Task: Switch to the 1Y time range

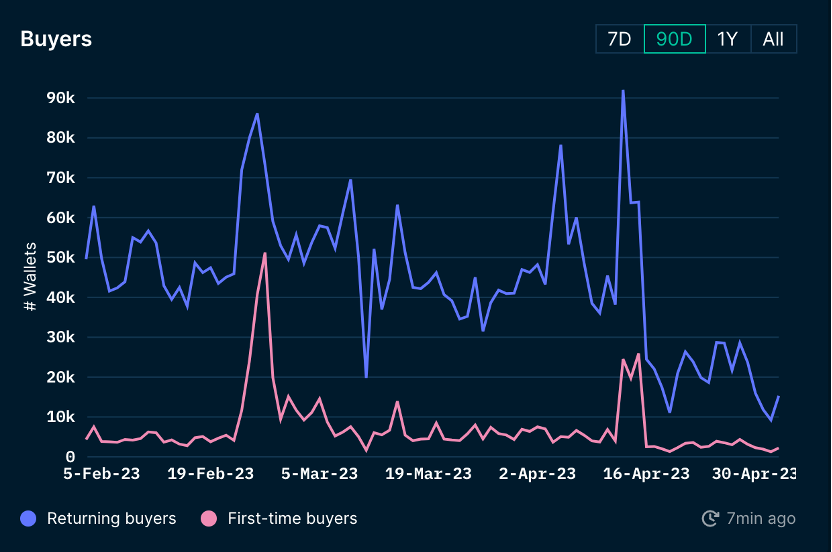Action: [x=727, y=39]
